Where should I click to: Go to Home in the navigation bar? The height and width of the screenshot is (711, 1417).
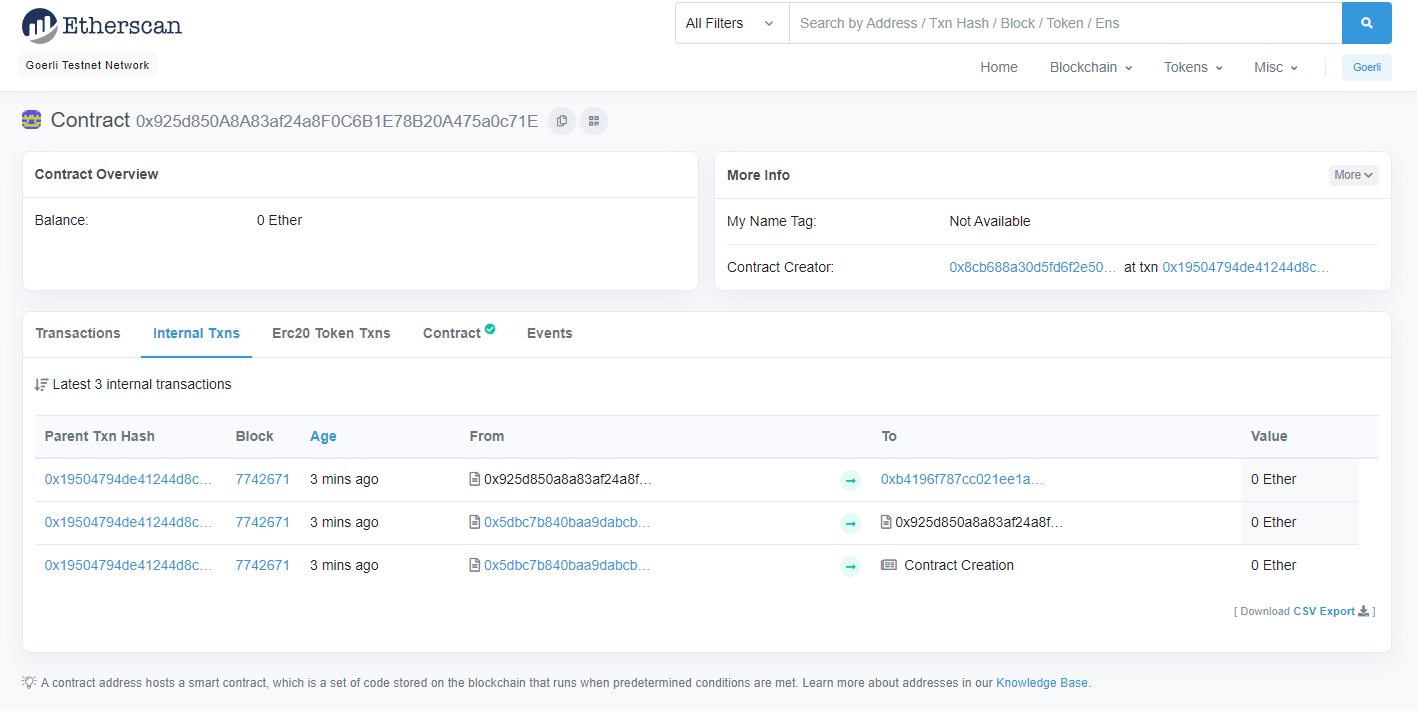pos(999,67)
